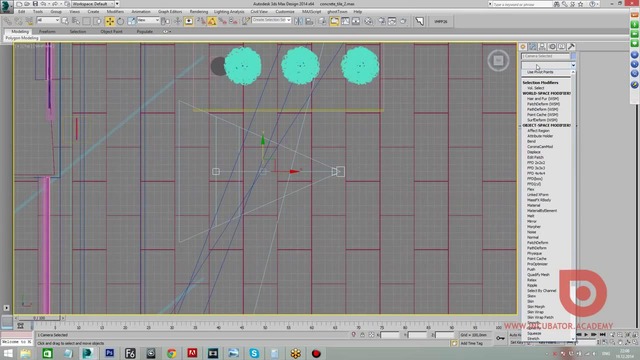The height and width of the screenshot is (360, 640).
Task: Open the Customize menu
Action: pos(285,11)
